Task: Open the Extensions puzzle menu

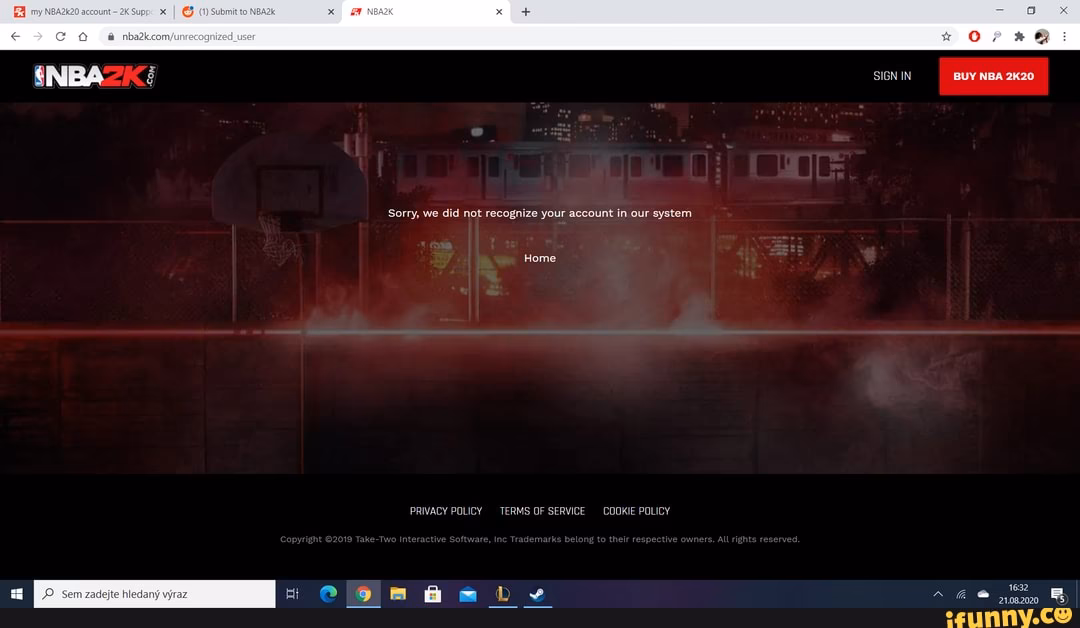Action: tap(1019, 36)
